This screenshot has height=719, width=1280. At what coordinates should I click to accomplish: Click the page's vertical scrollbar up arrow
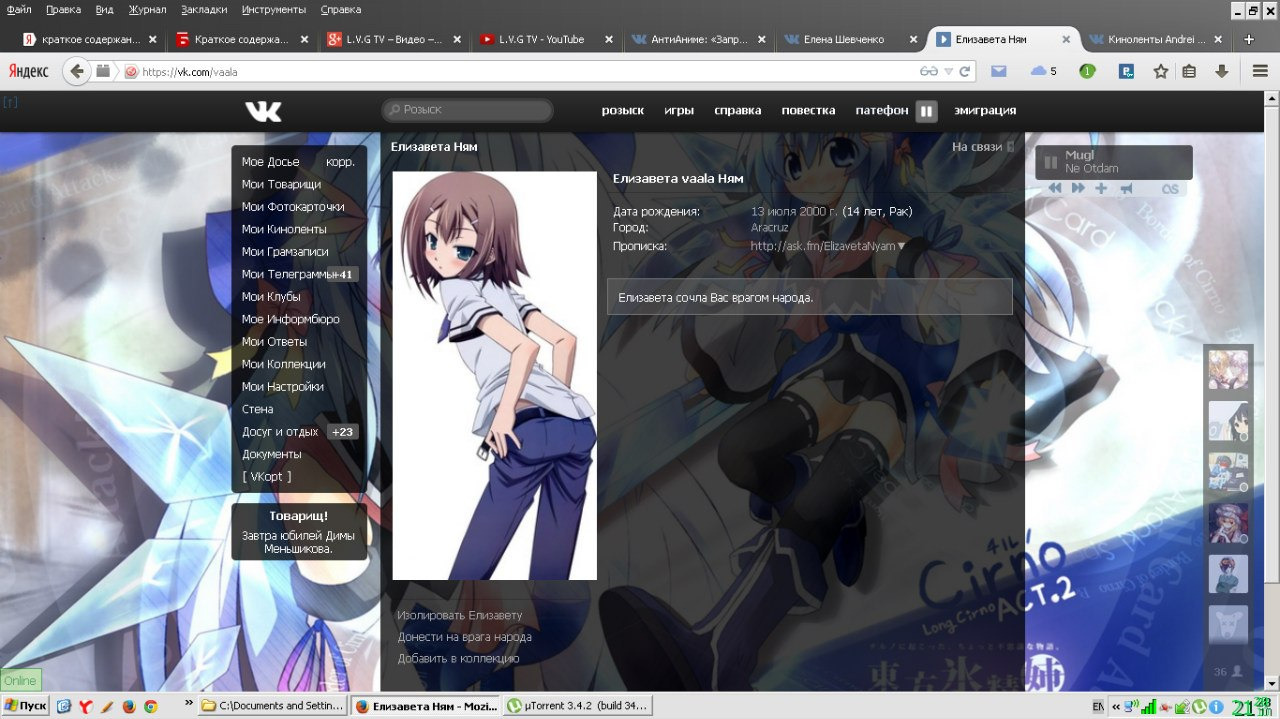tap(1271, 100)
